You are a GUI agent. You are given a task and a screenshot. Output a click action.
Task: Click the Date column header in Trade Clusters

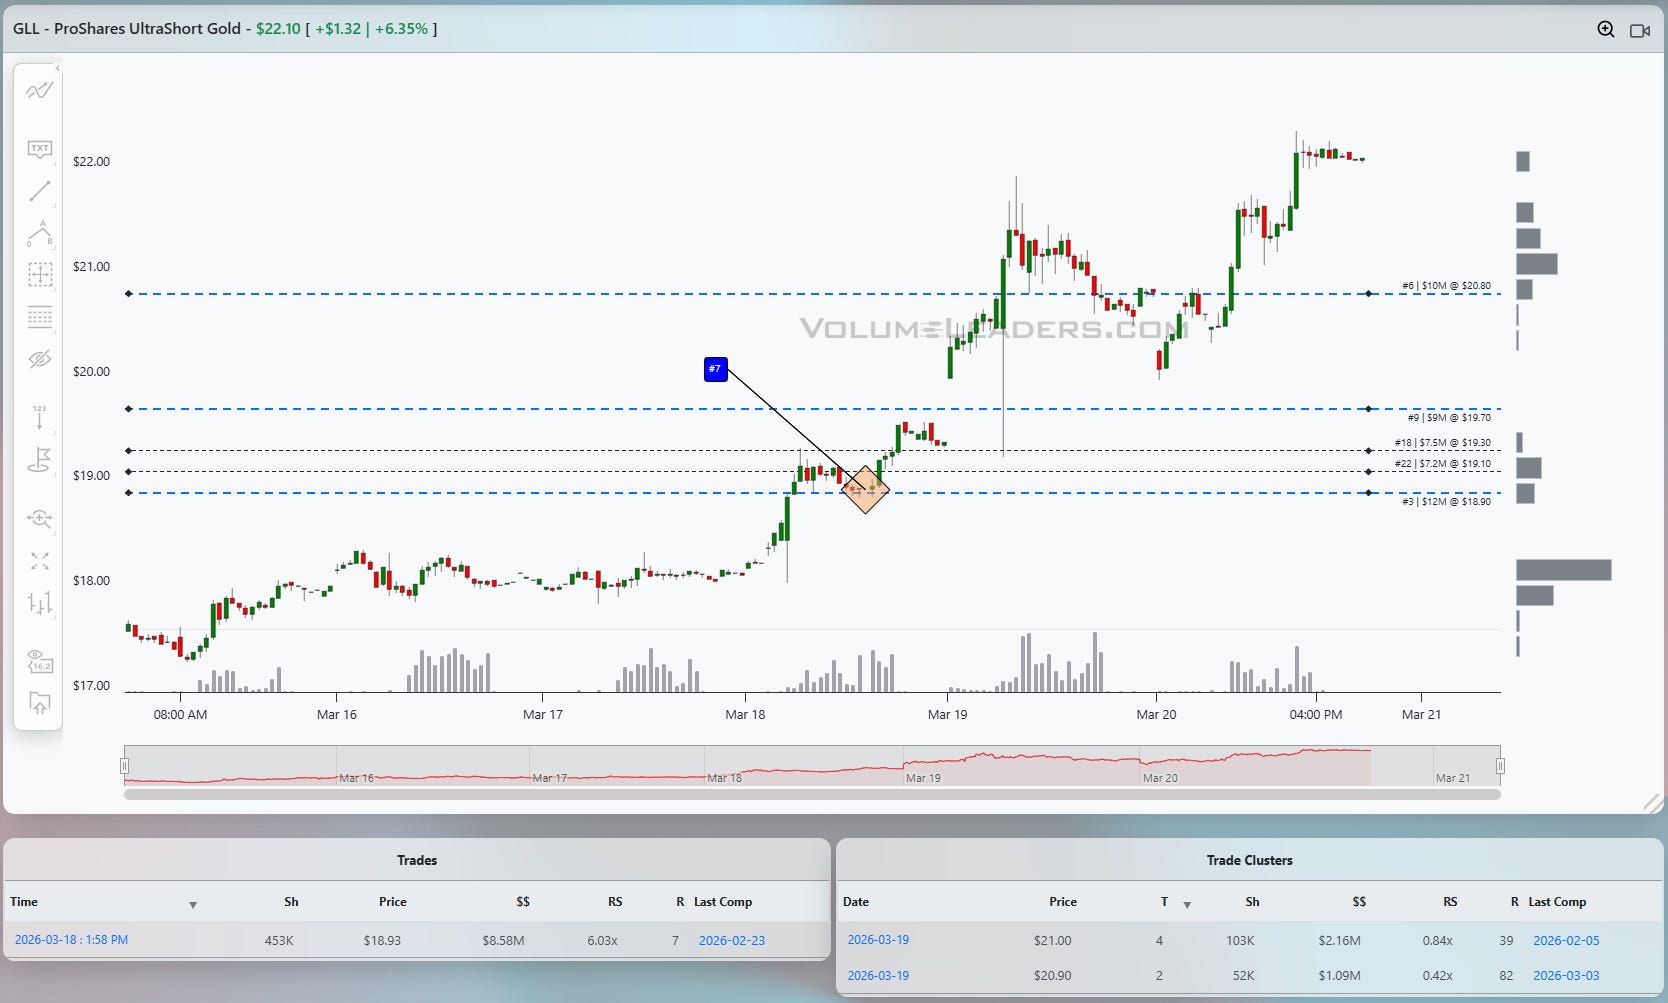[856, 902]
